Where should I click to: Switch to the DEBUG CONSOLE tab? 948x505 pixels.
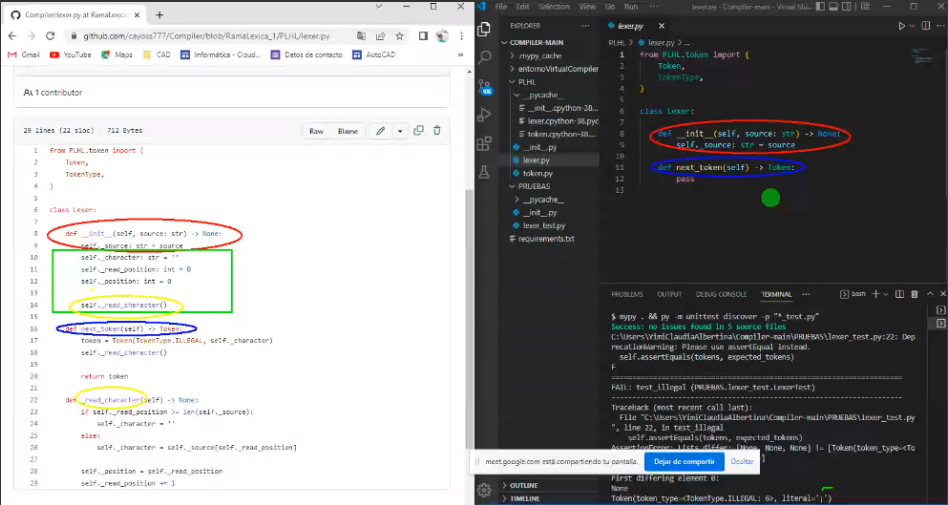pyautogui.click(x=721, y=294)
